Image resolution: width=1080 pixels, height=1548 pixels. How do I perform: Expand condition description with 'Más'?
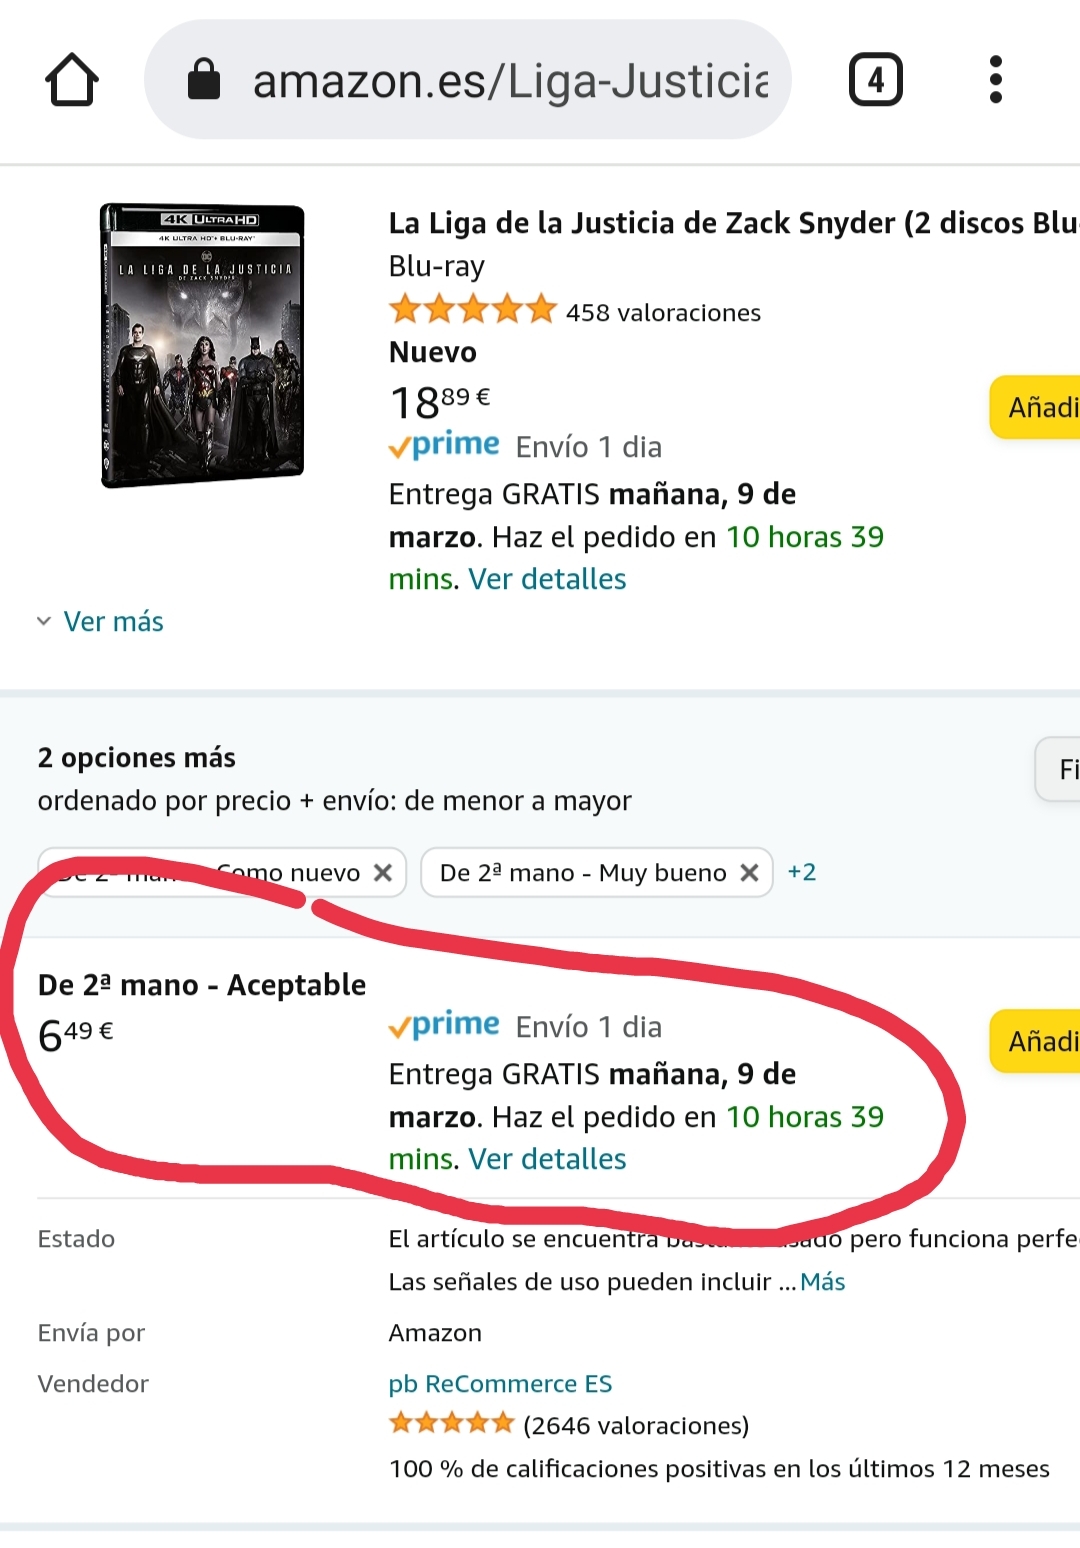[x=823, y=1282]
